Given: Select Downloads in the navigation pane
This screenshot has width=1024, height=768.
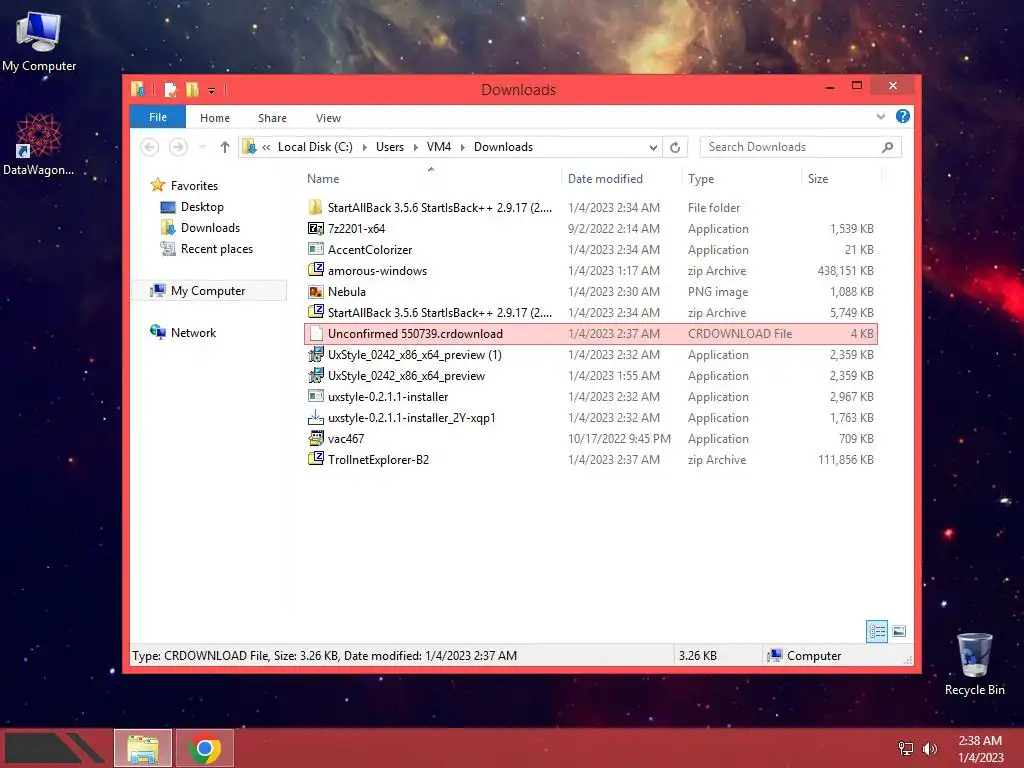Looking at the screenshot, I should click(210, 228).
